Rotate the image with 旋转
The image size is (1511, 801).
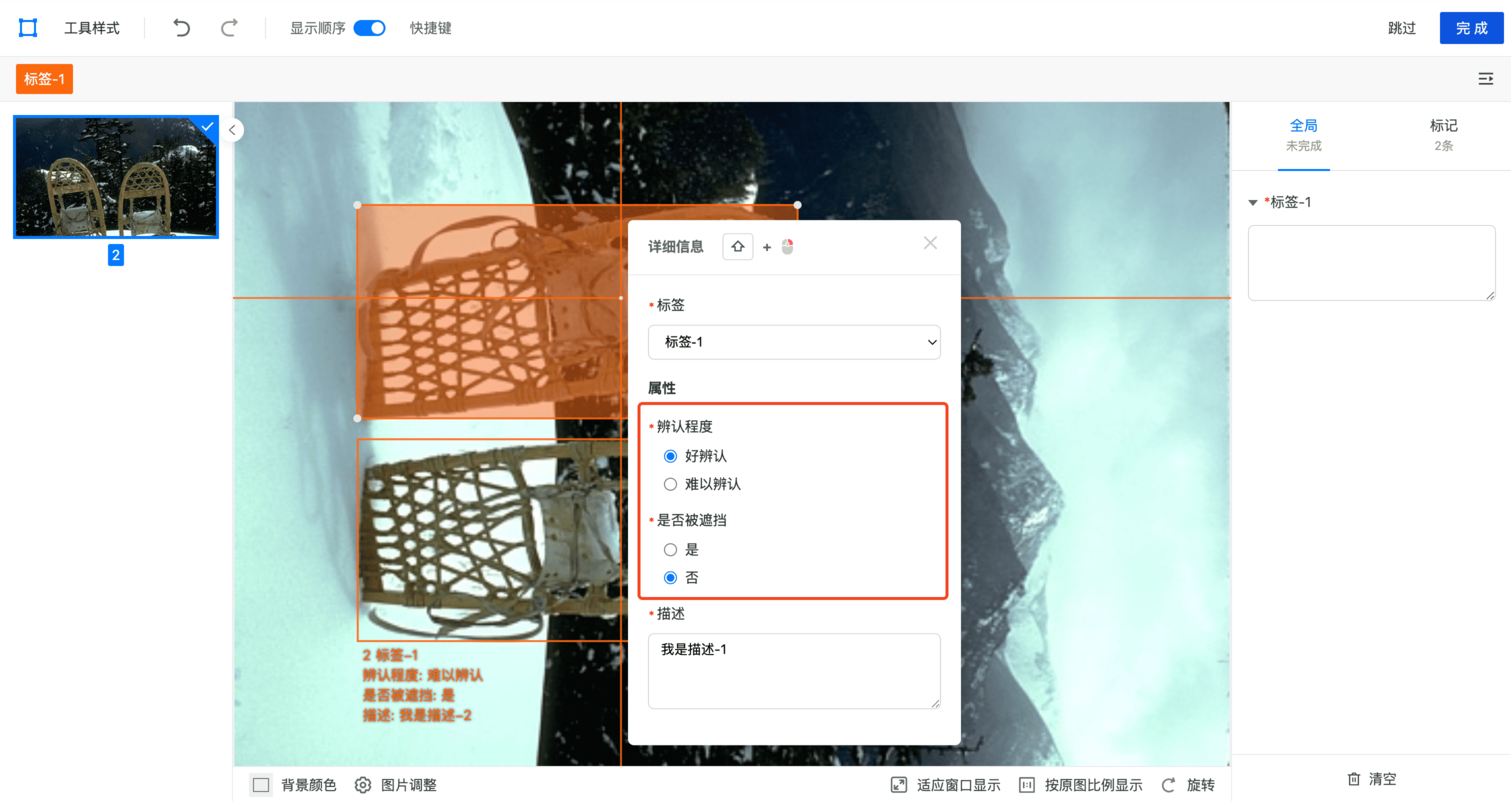pyautogui.click(x=1187, y=785)
